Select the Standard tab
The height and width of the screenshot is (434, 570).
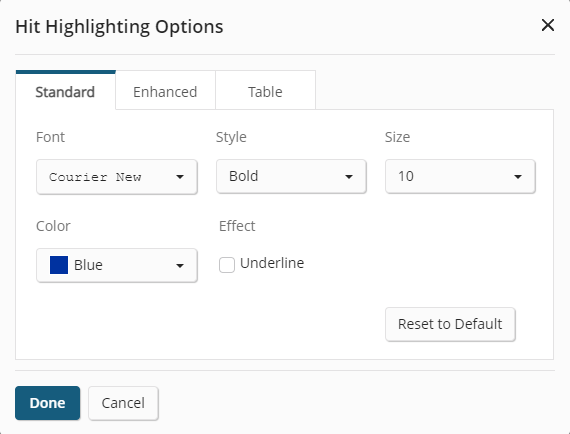tap(65, 91)
